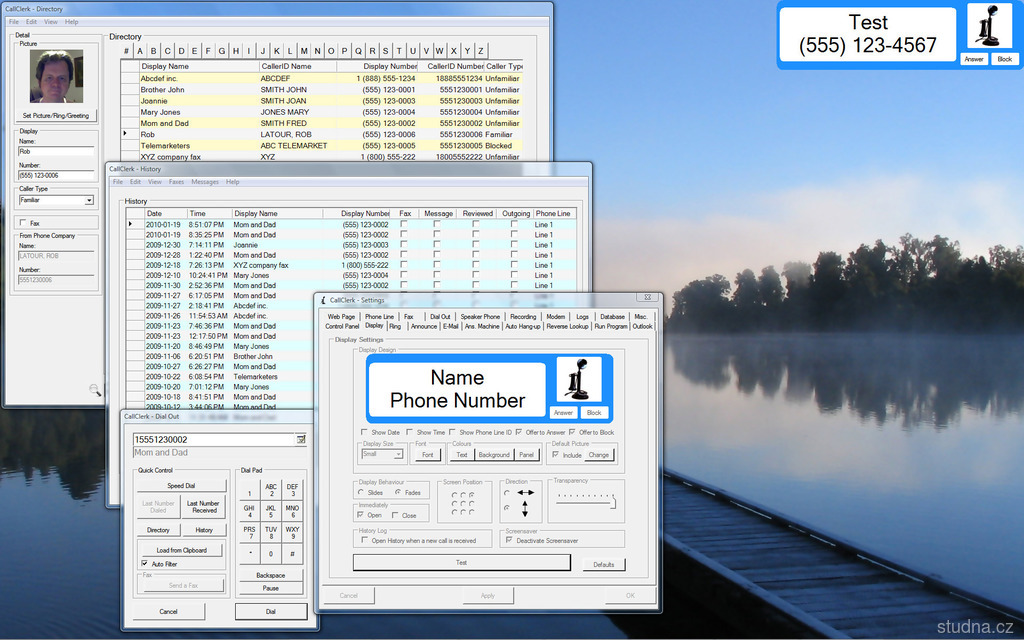Screen dimensions: 1024x640
Task: Open the Faxes menu in History window
Action: click(x=176, y=182)
